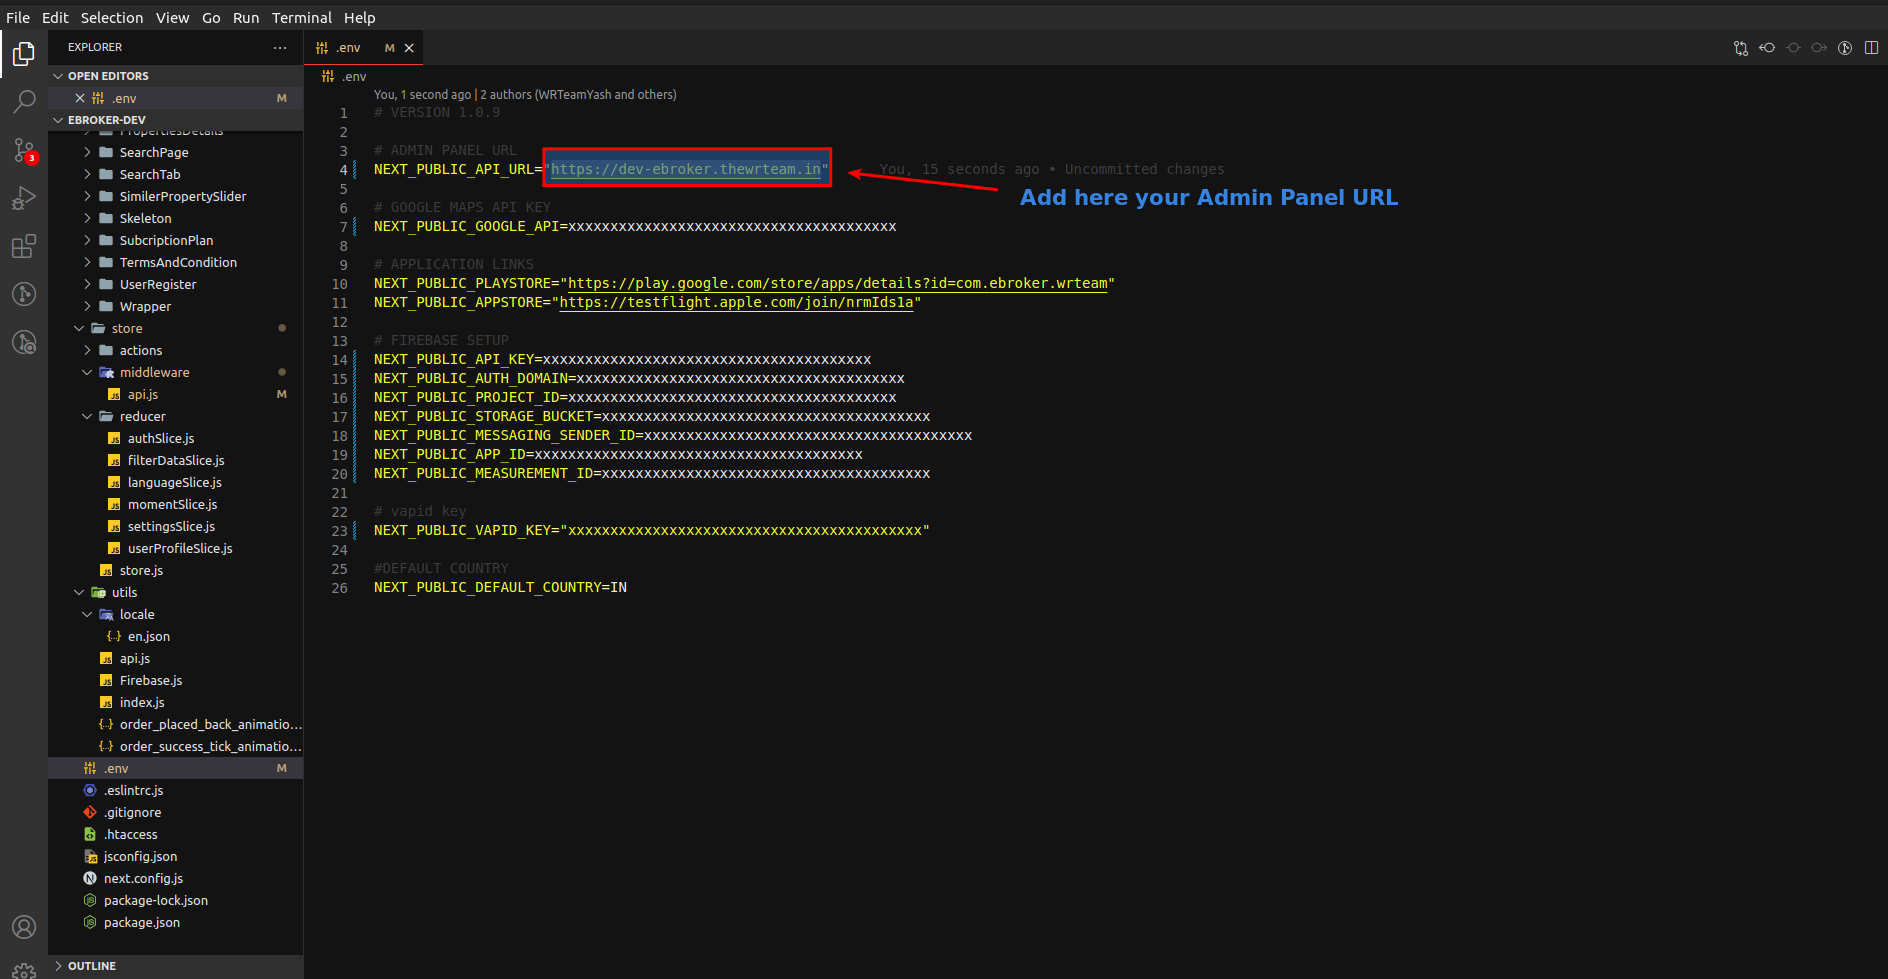Open the Edit menu
This screenshot has height=979, width=1888.
tap(55, 18)
